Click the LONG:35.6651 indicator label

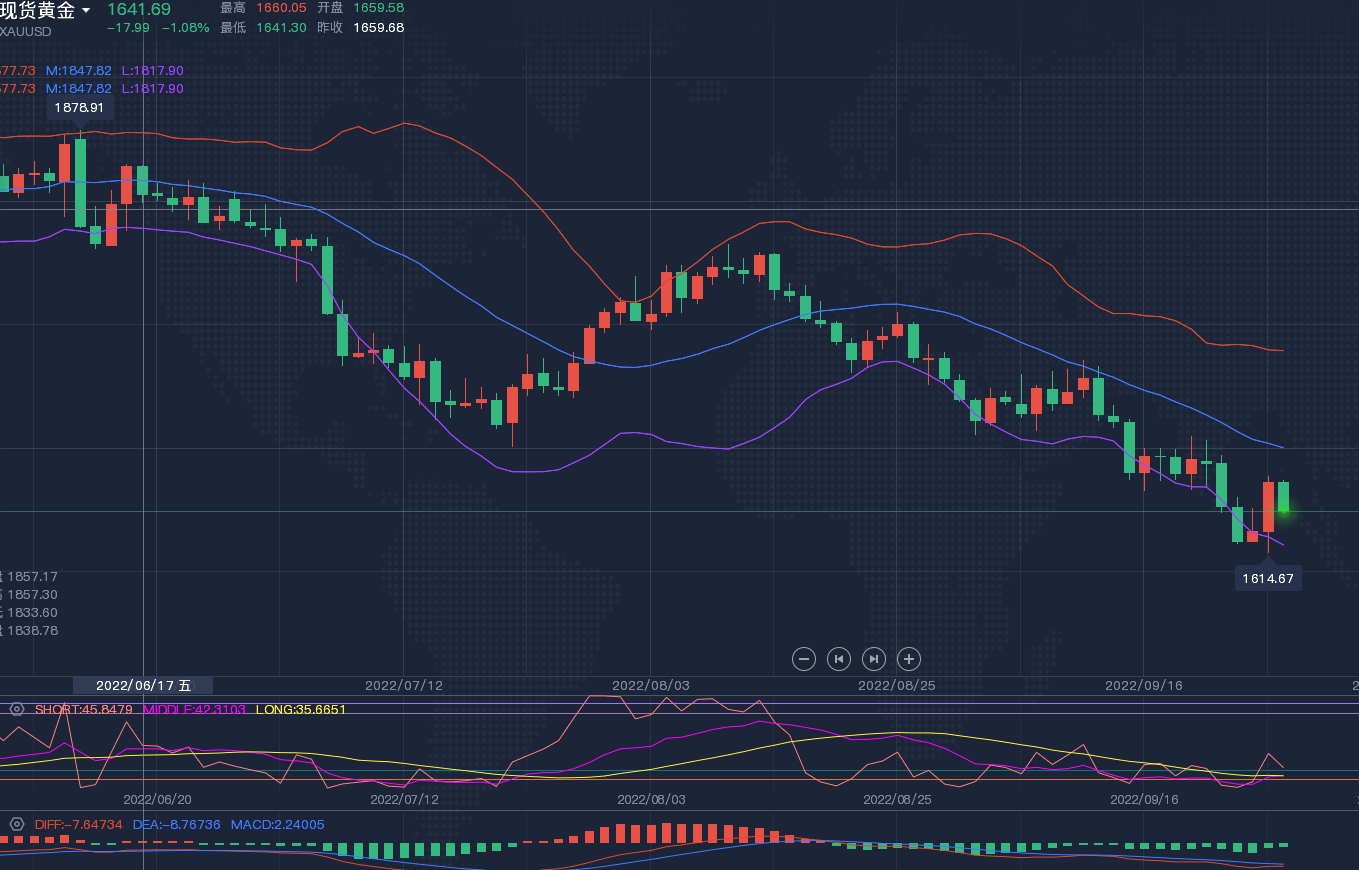pyautogui.click(x=301, y=709)
